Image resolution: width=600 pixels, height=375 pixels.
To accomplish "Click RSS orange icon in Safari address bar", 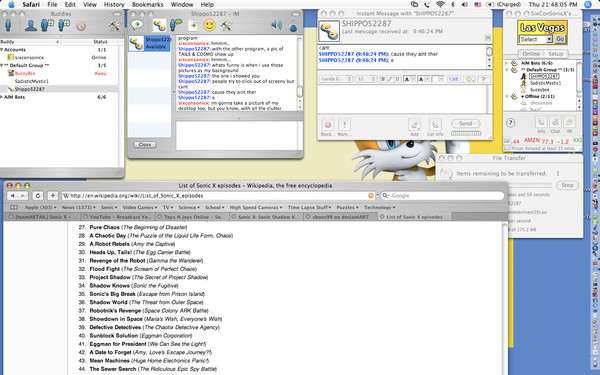I will point(370,196).
